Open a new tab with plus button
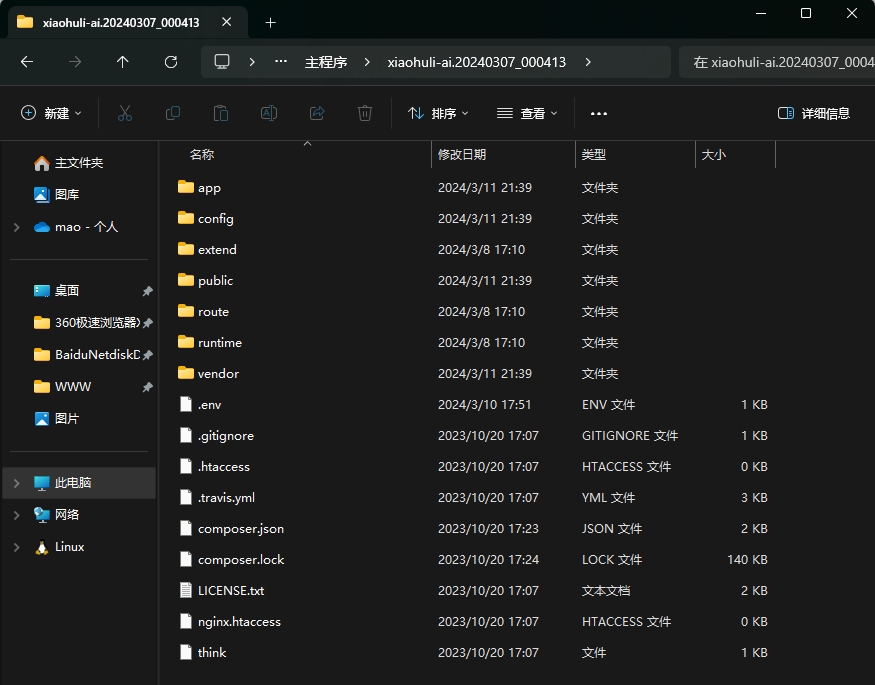This screenshot has width=875, height=685. pos(270,22)
